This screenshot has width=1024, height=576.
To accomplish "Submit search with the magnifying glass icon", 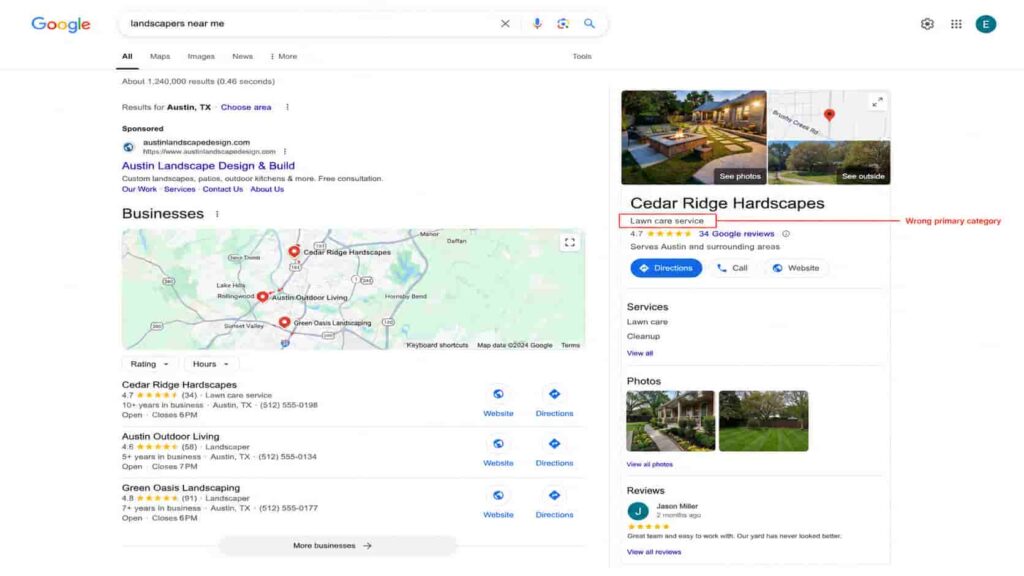I will tap(589, 24).
